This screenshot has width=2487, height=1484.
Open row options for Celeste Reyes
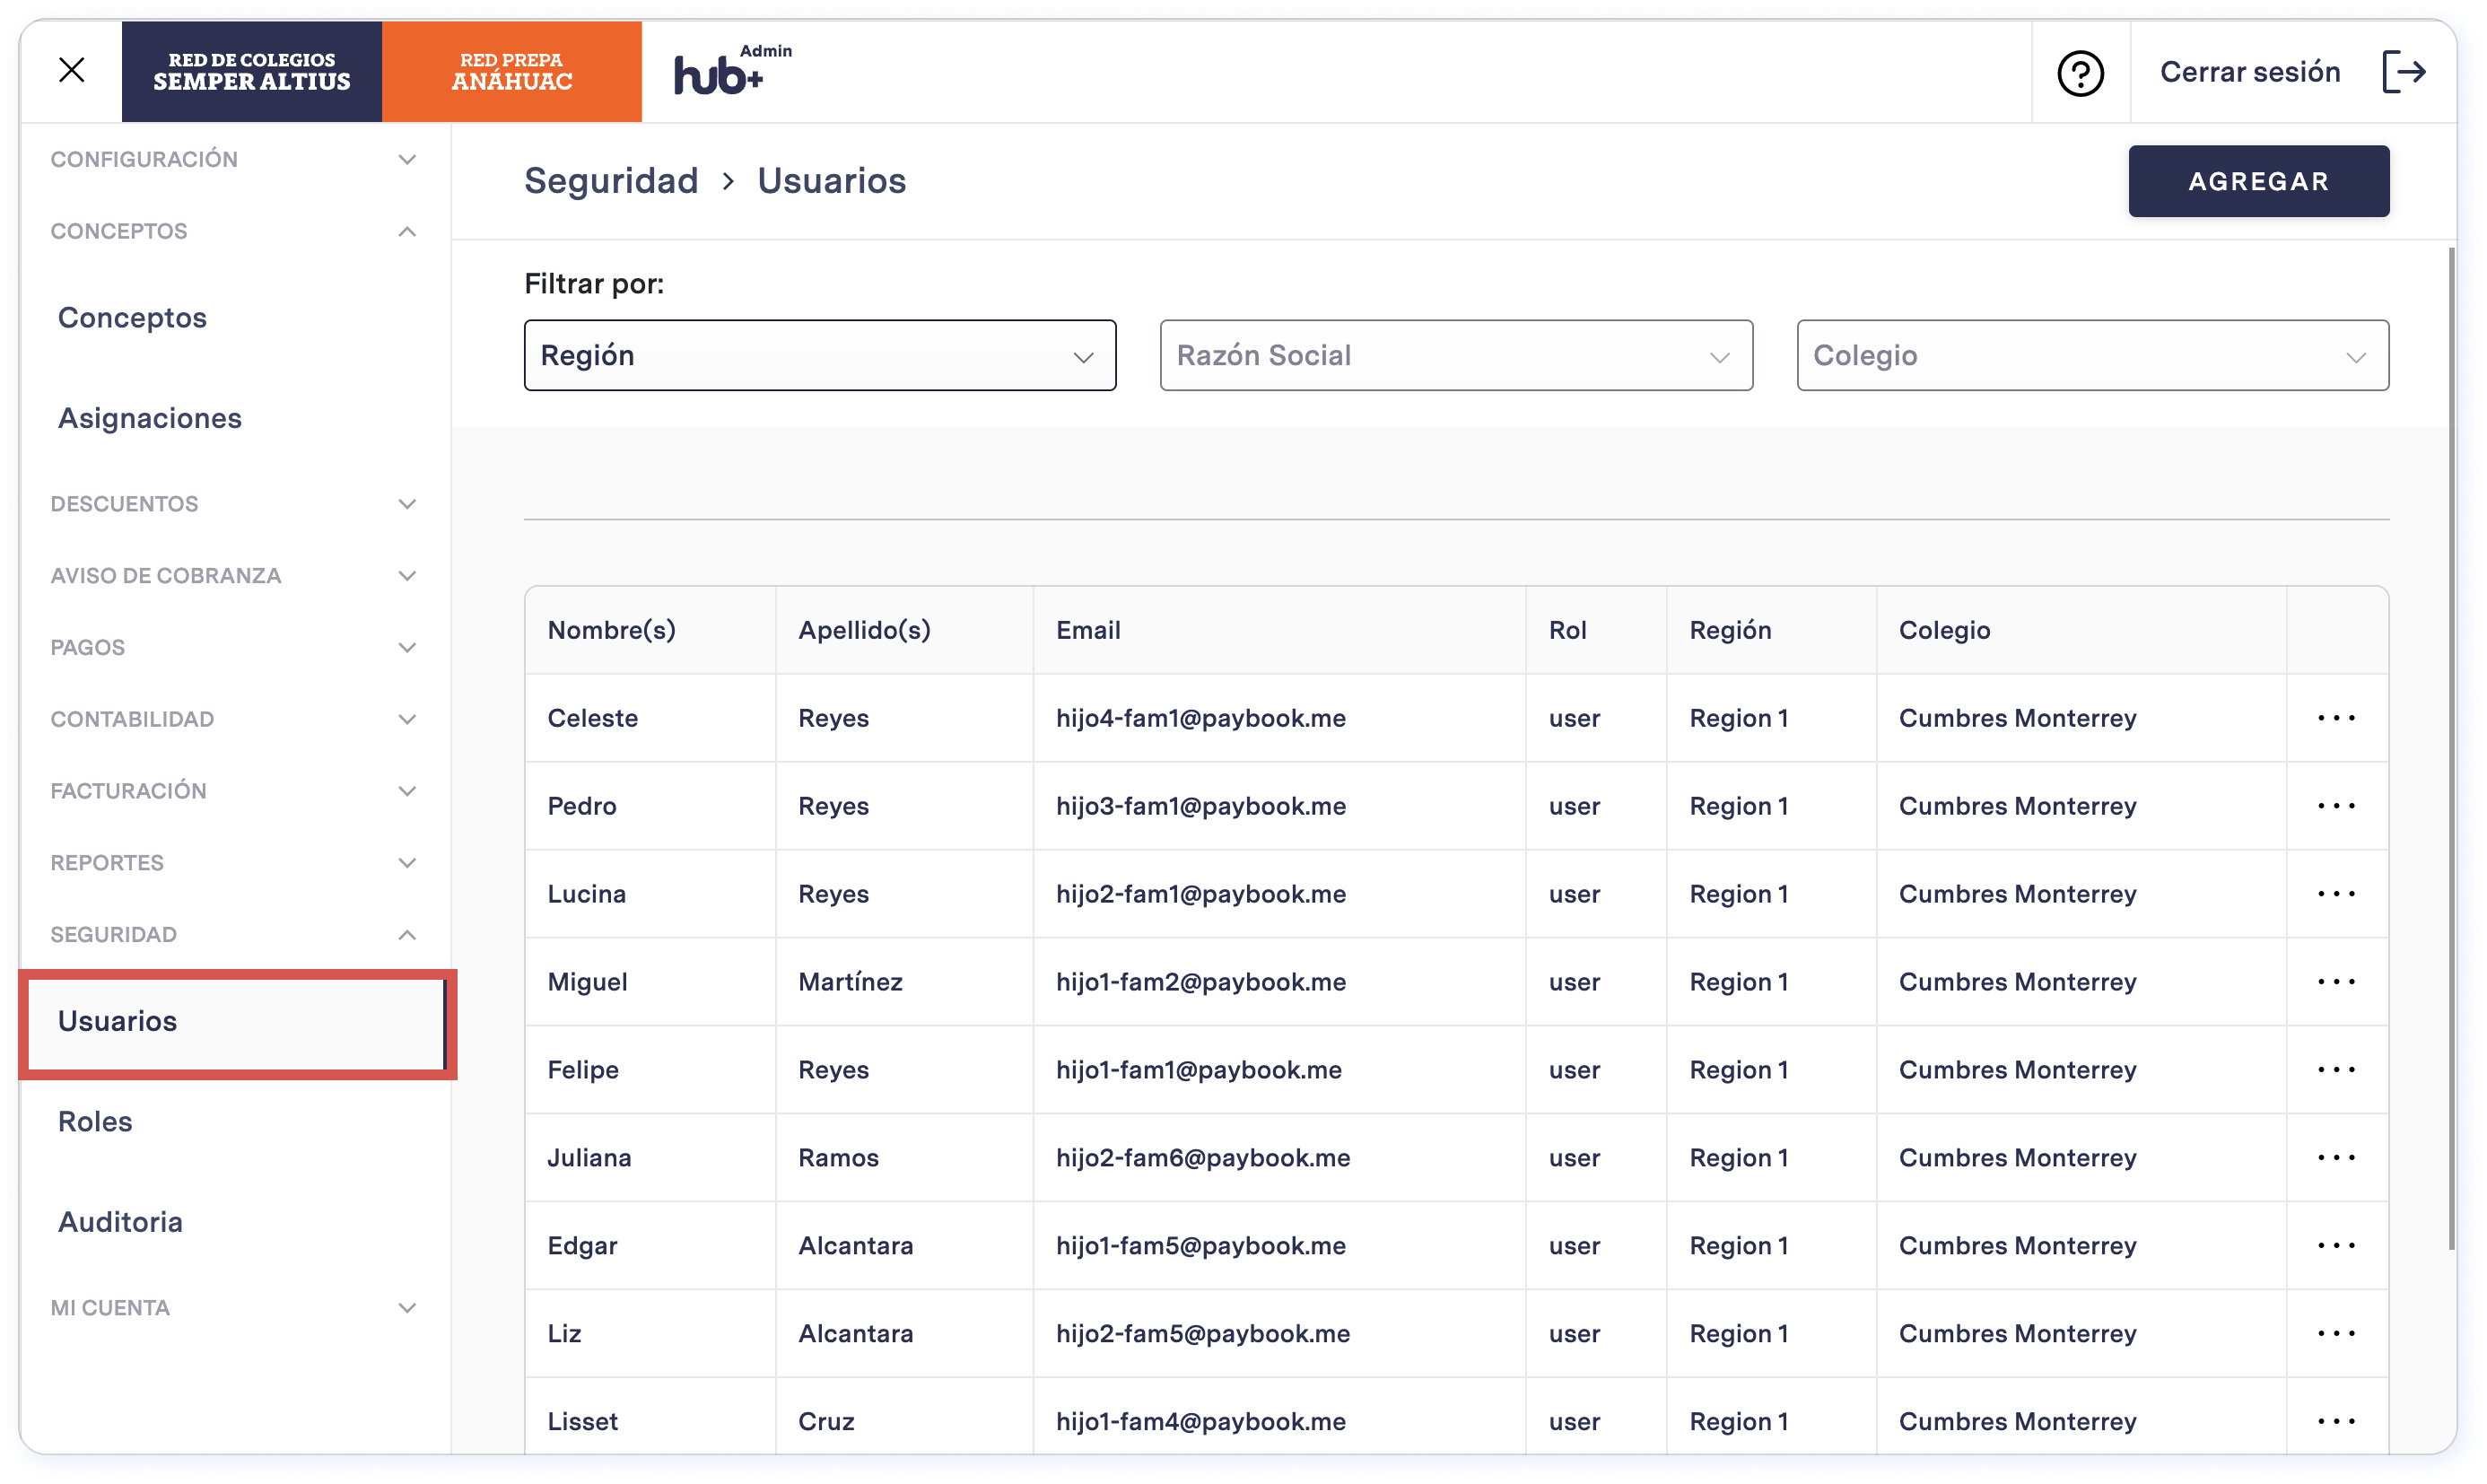(2336, 718)
